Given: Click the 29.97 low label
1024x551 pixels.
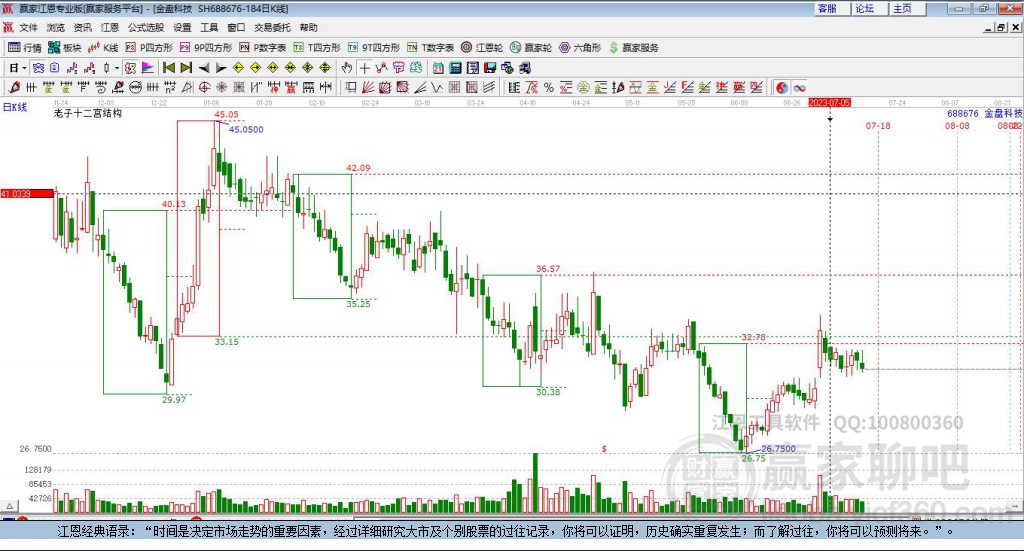Looking at the screenshot, I should 174,400.
